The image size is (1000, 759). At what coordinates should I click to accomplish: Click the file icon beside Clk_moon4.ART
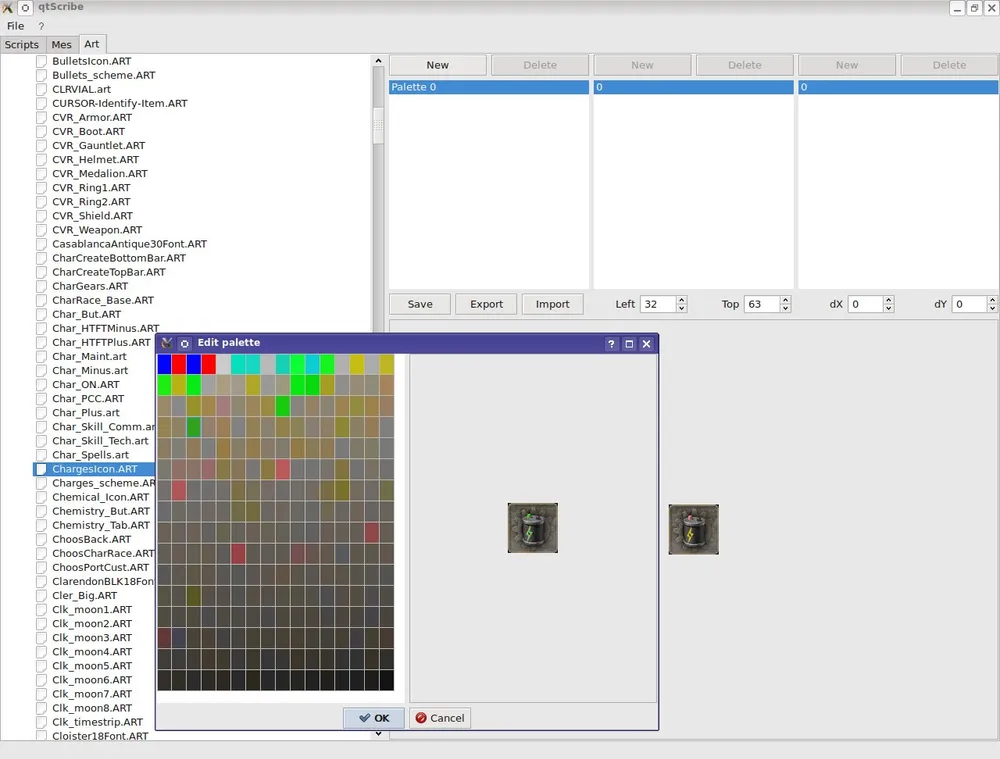pyautogui.click(x=42, y=652)
